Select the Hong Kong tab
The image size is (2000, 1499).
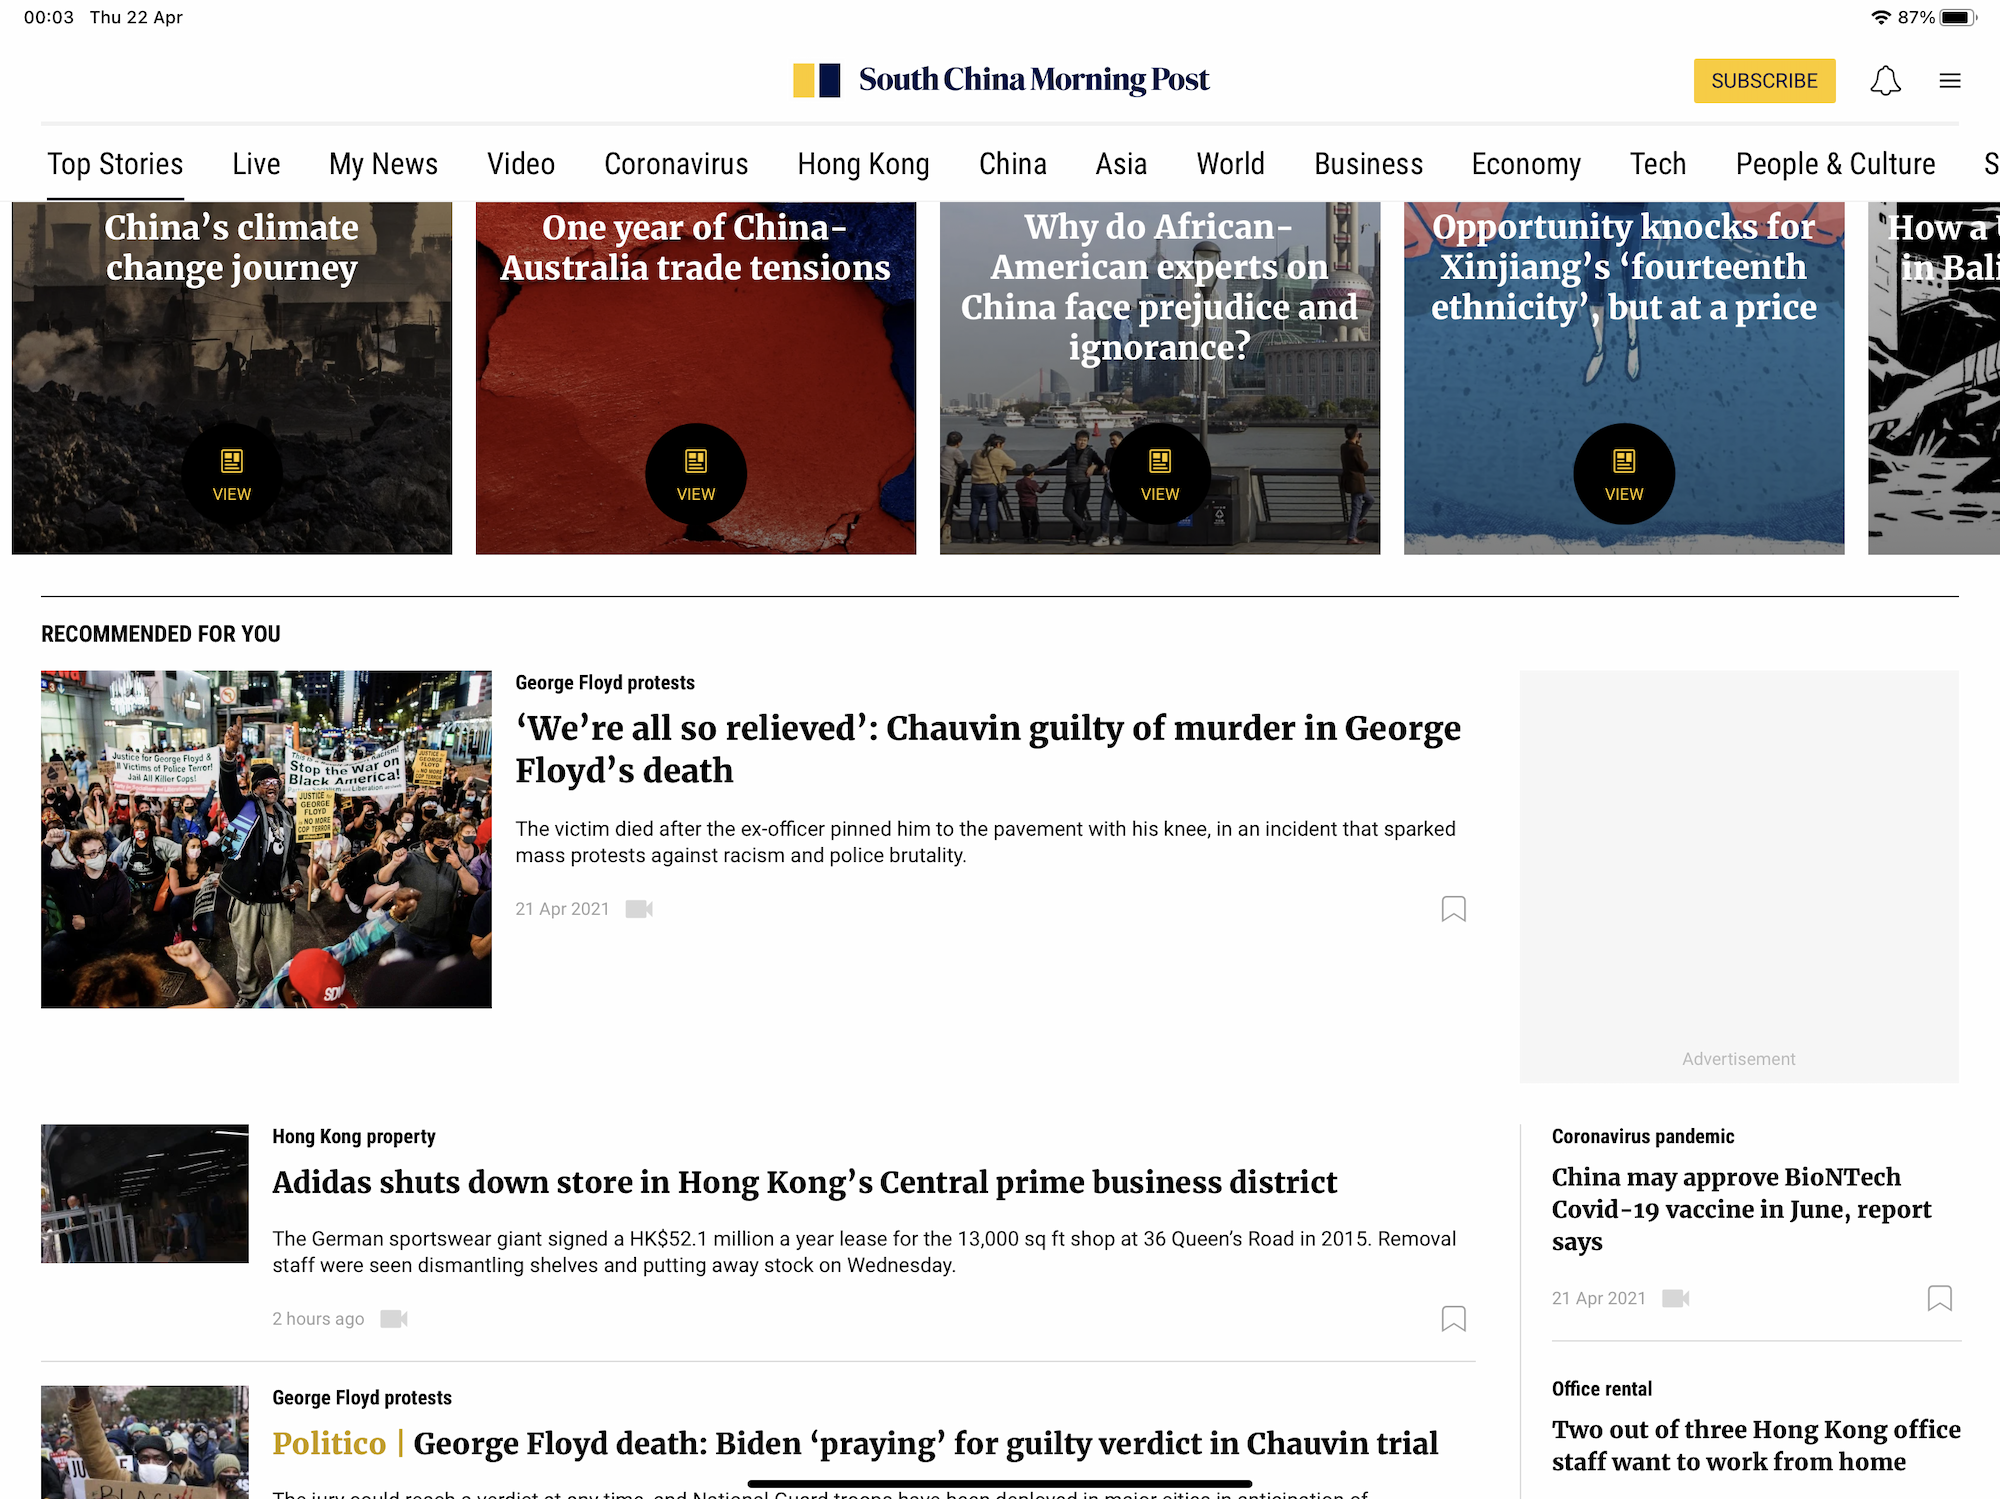point(863,164)
